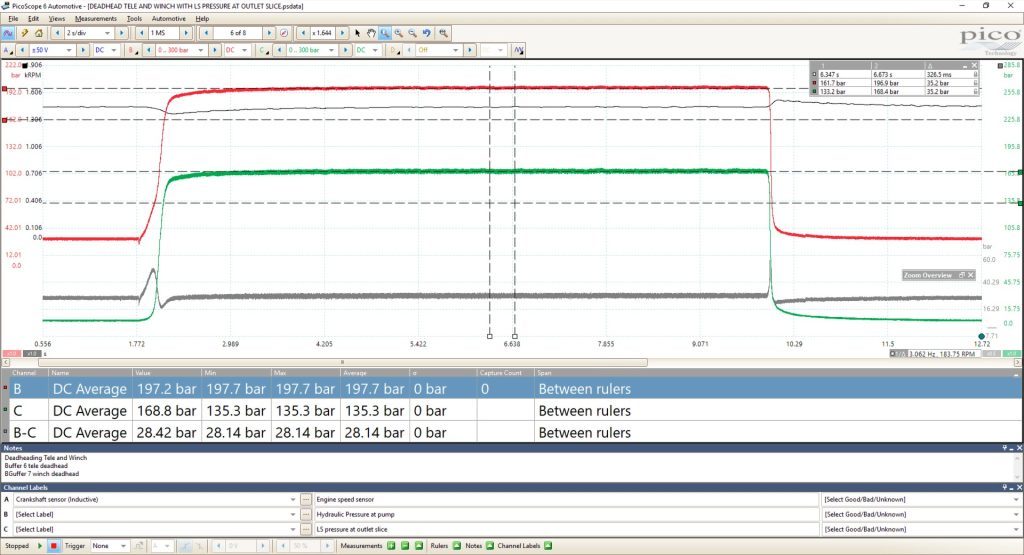Select the scope mode icon in the toolbar

[8, 33]
